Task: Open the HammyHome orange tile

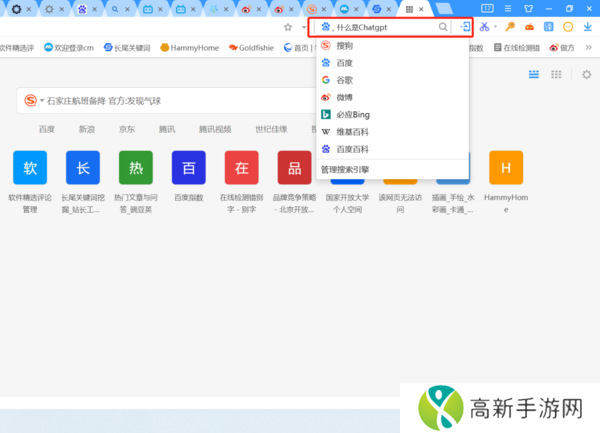Action: pos(505,167)
